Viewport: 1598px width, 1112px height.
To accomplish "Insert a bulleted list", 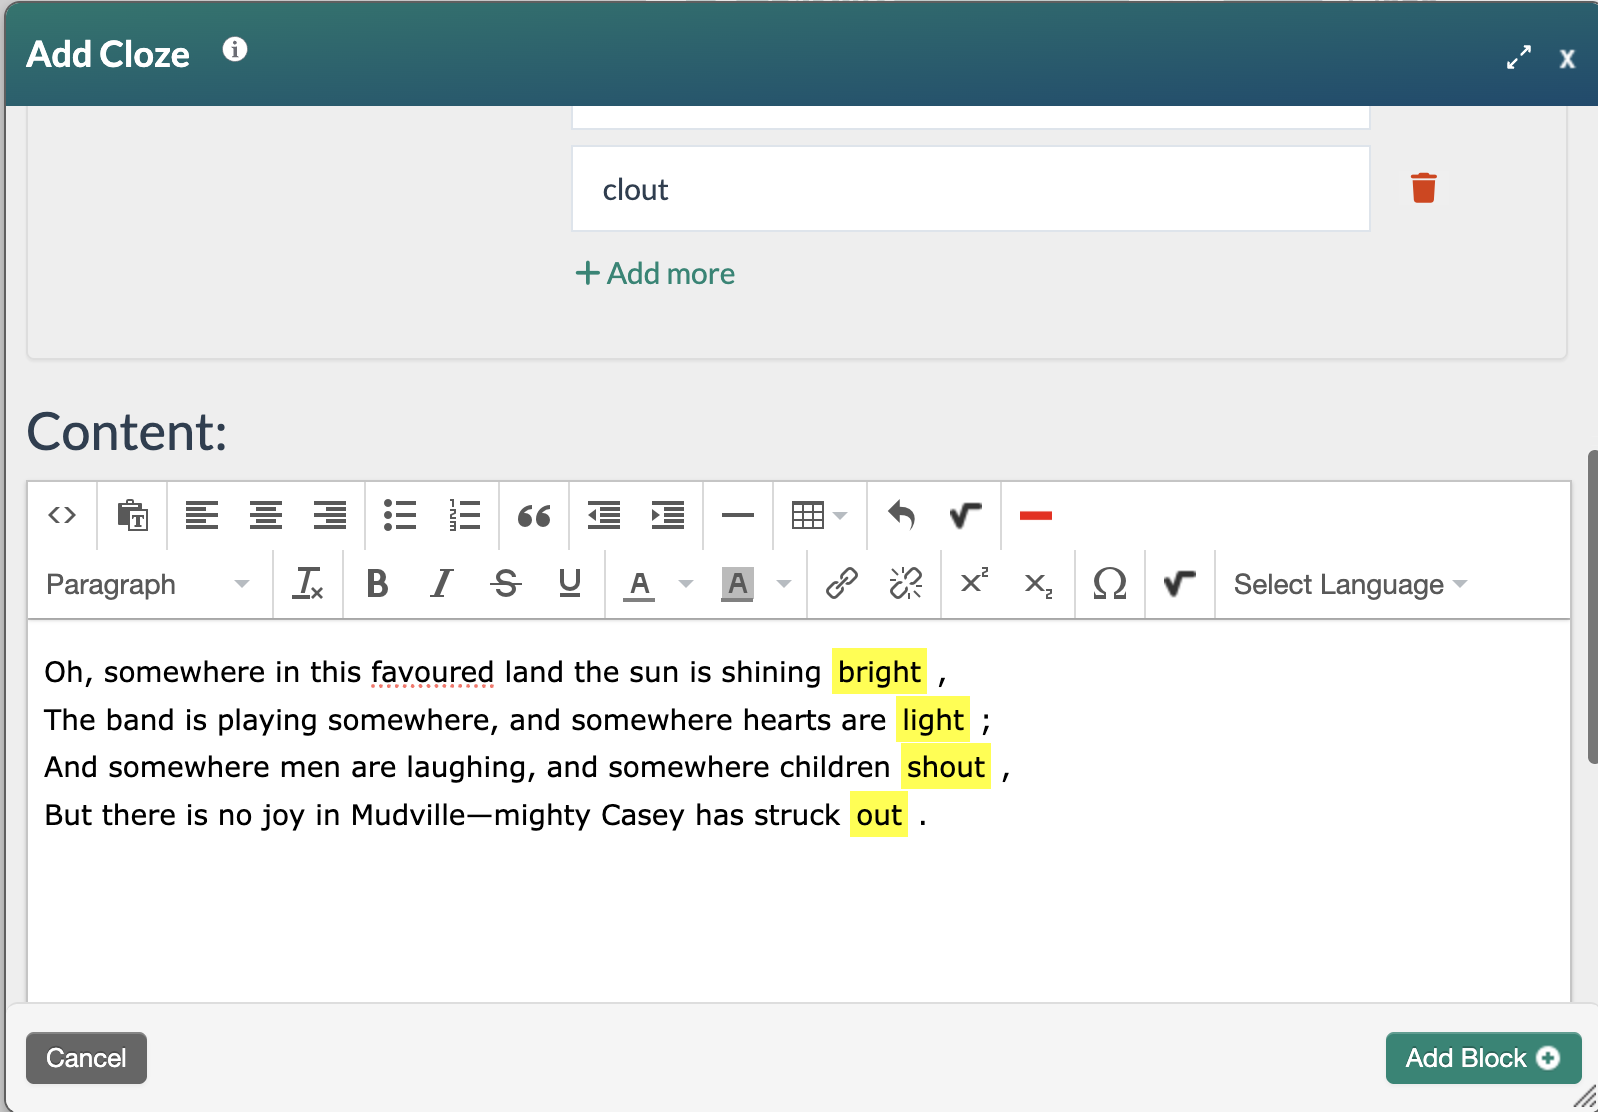I will coord(400,515).
